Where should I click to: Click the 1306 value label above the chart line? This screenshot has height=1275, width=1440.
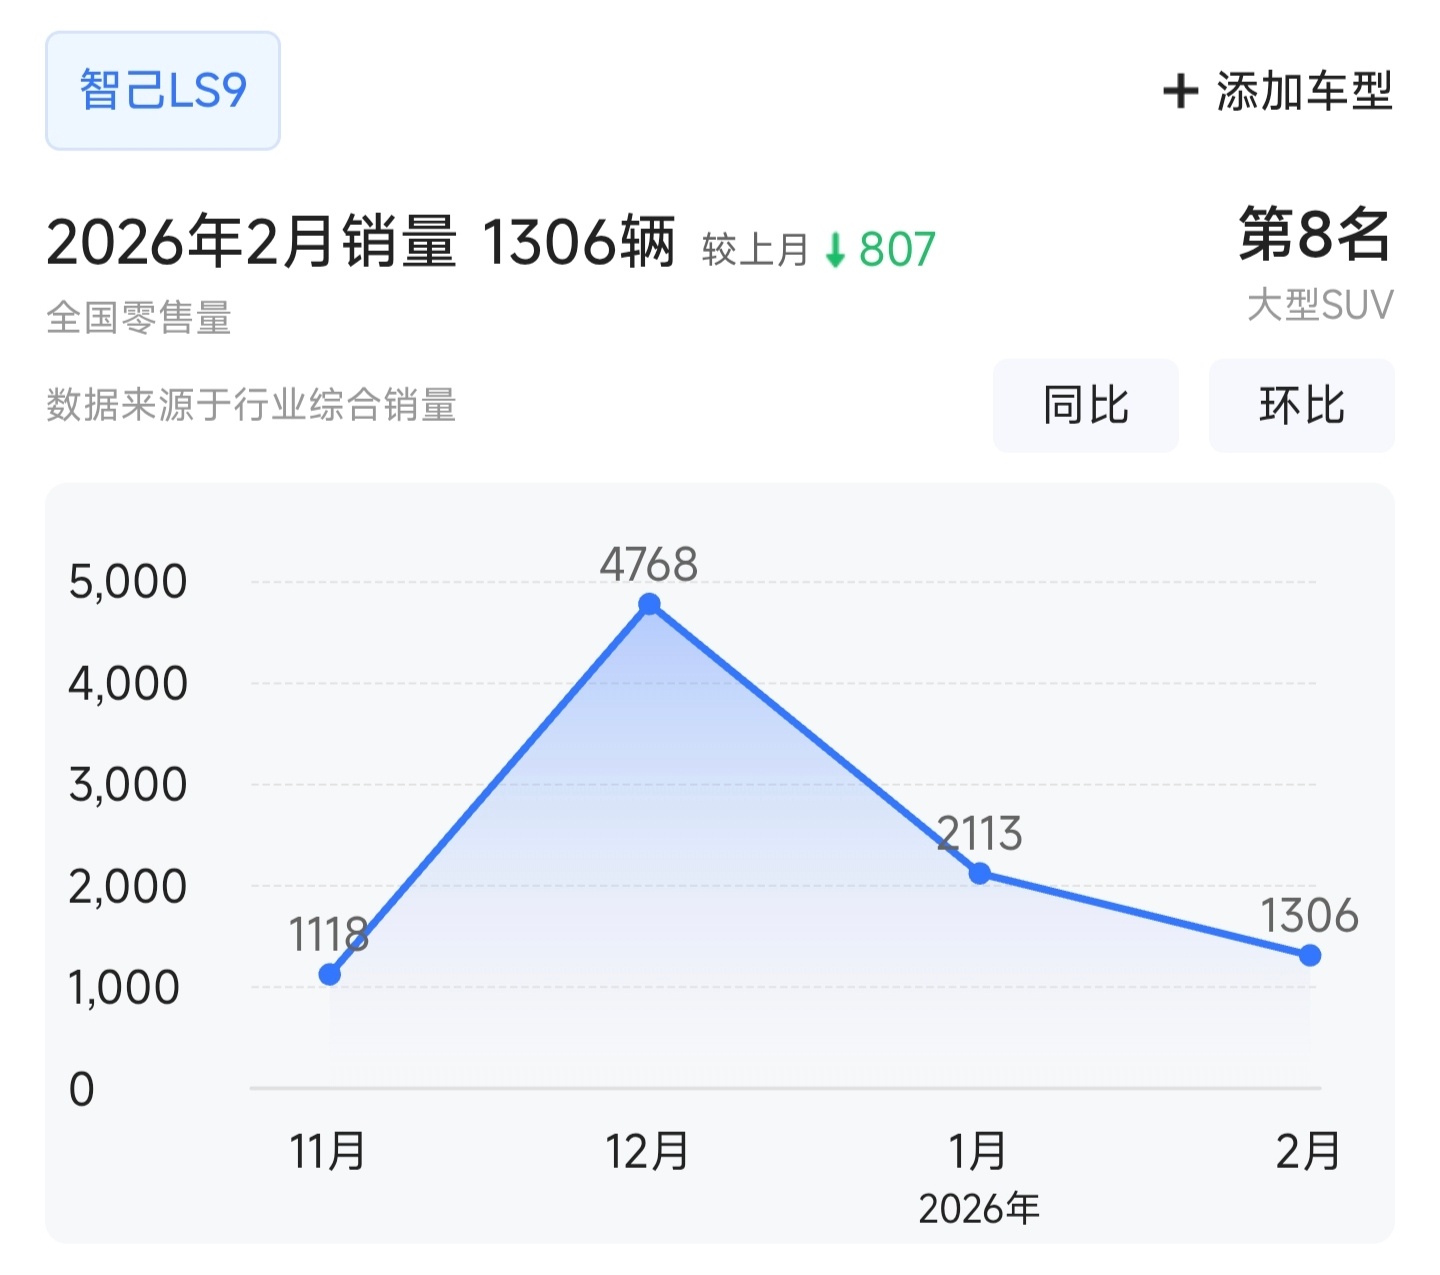click(x=1309, y=916)
